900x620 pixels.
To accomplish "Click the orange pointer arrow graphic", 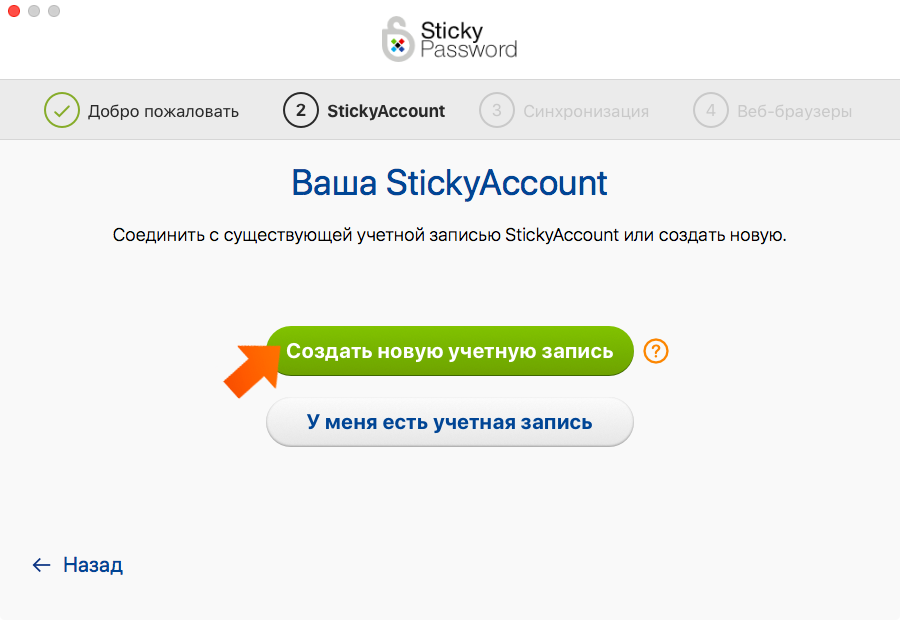I will 250,368.
